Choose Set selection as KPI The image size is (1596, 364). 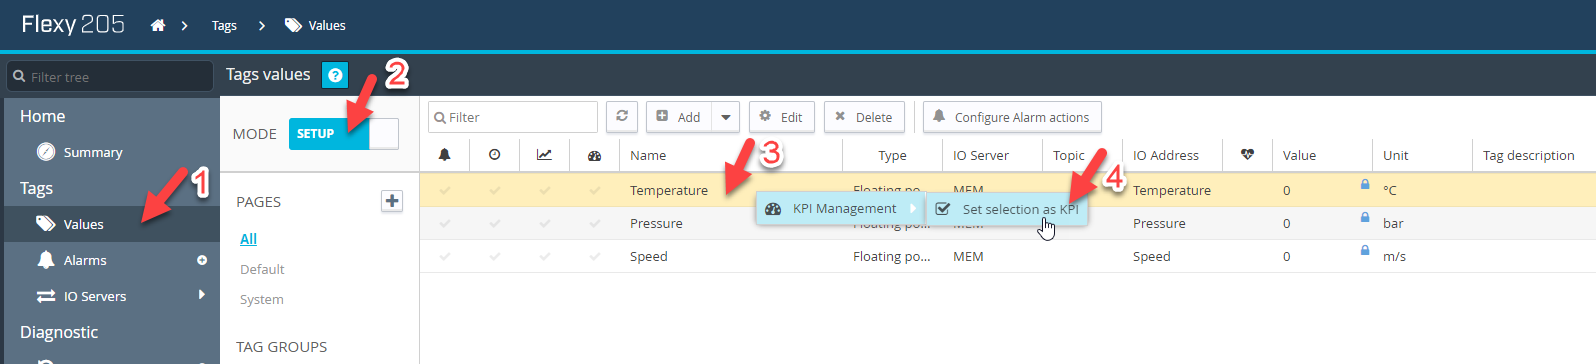[1007, 209]
